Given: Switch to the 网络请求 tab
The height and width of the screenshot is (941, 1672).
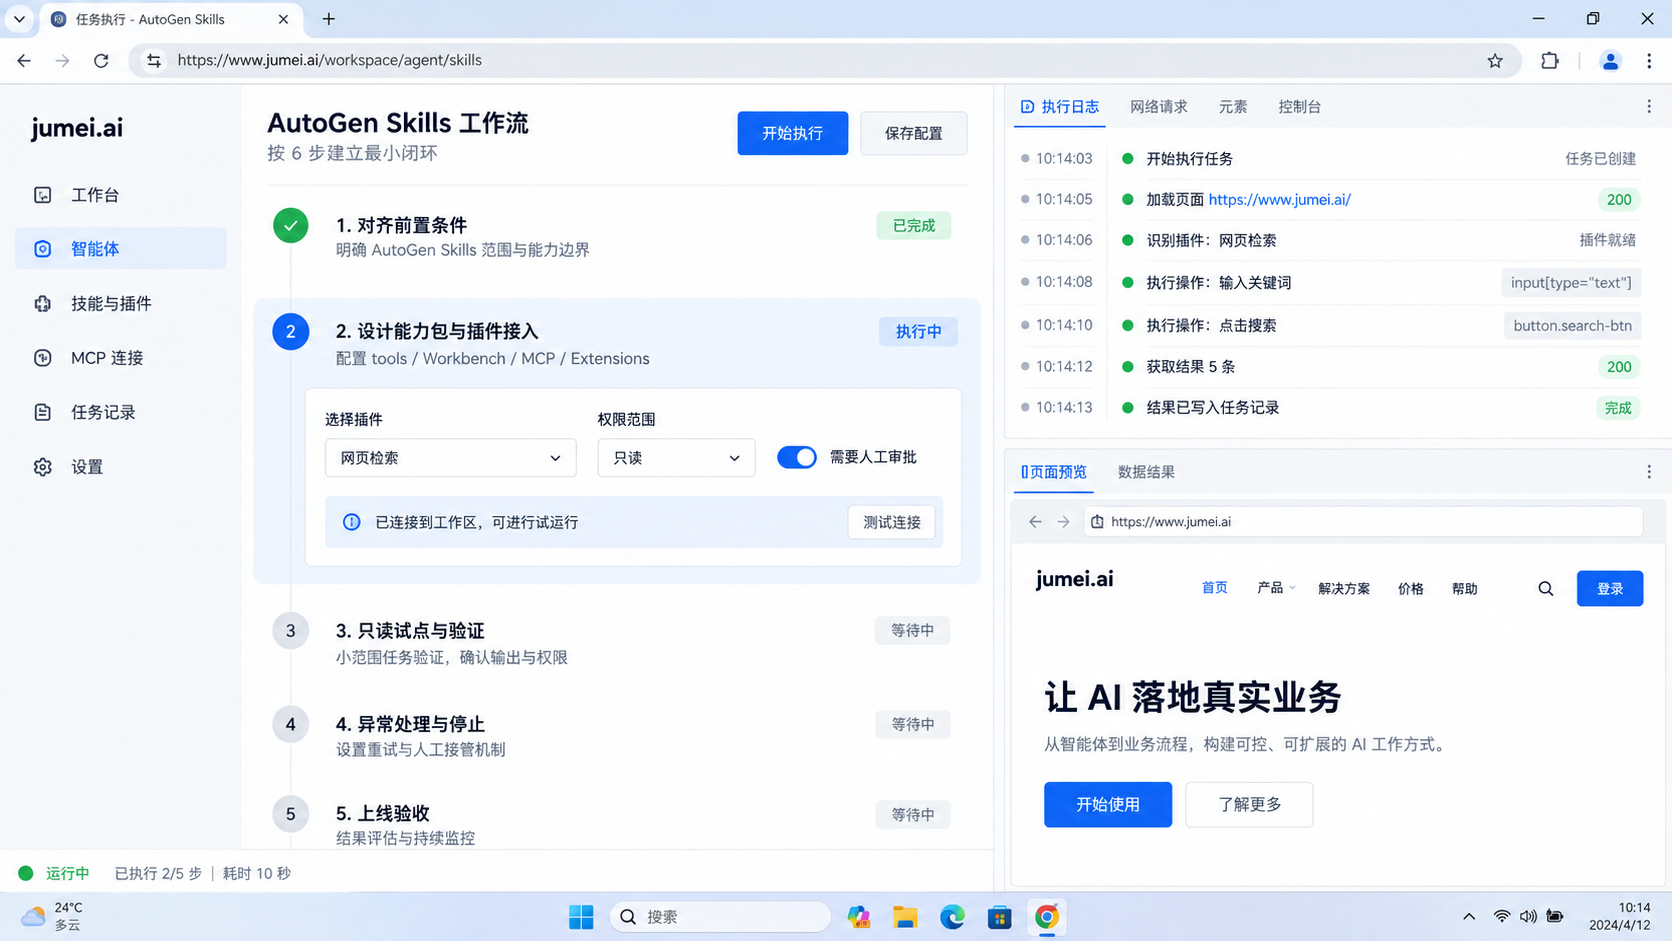Looking at the screenshot, I should point(1159,107).
